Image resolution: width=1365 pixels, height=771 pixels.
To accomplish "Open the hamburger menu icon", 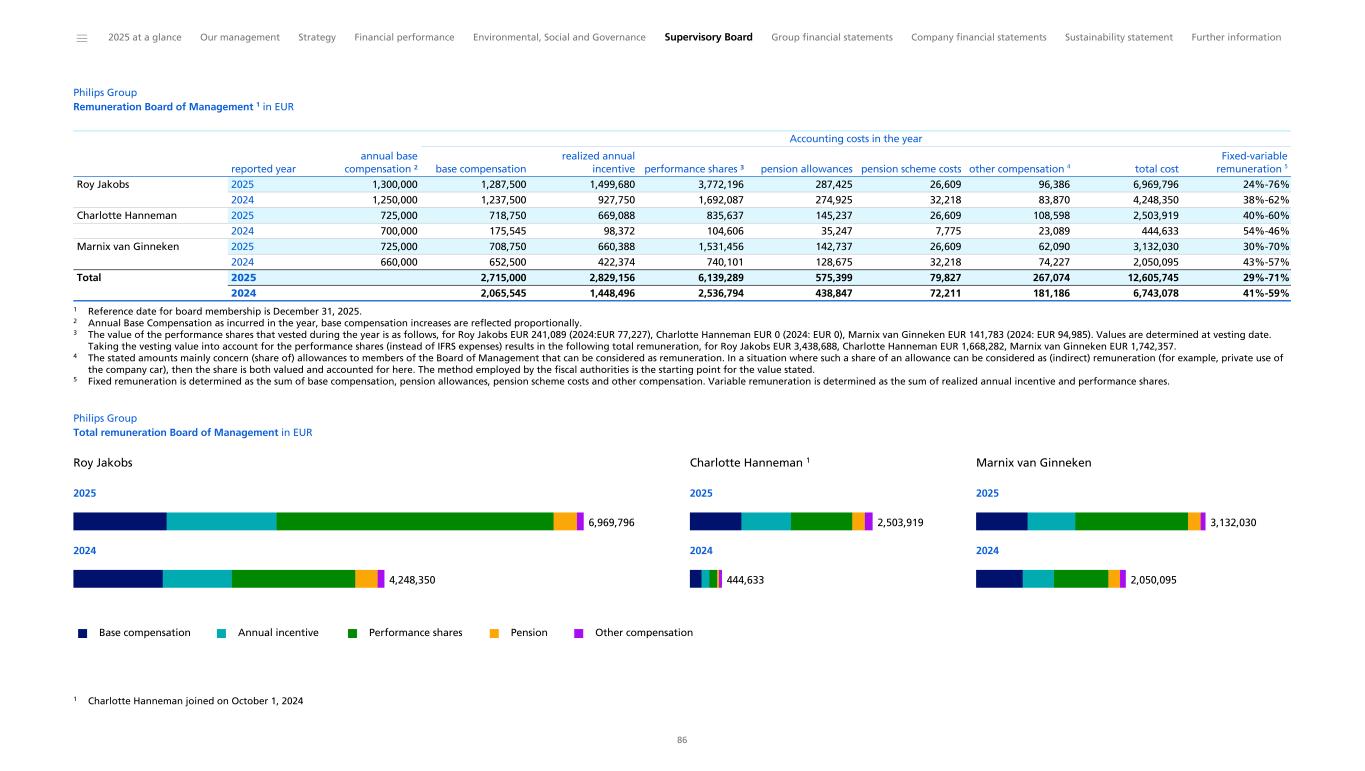I will 82,38.
